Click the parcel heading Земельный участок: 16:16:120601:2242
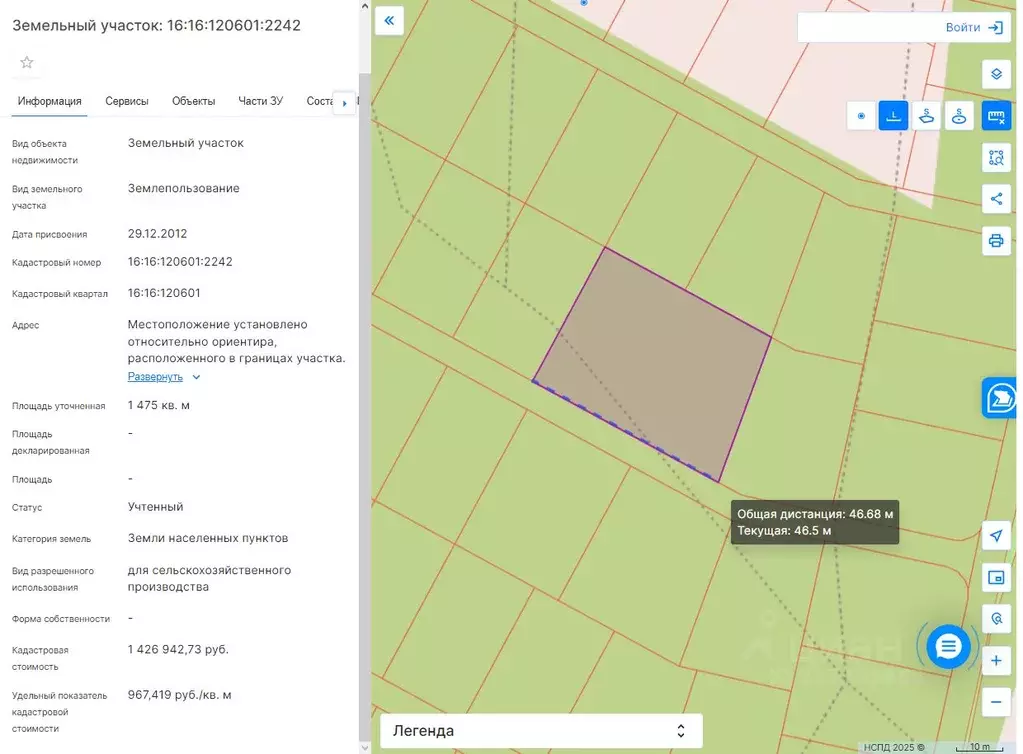Screen dimensions: 1023x754 [x=157, y=25]
